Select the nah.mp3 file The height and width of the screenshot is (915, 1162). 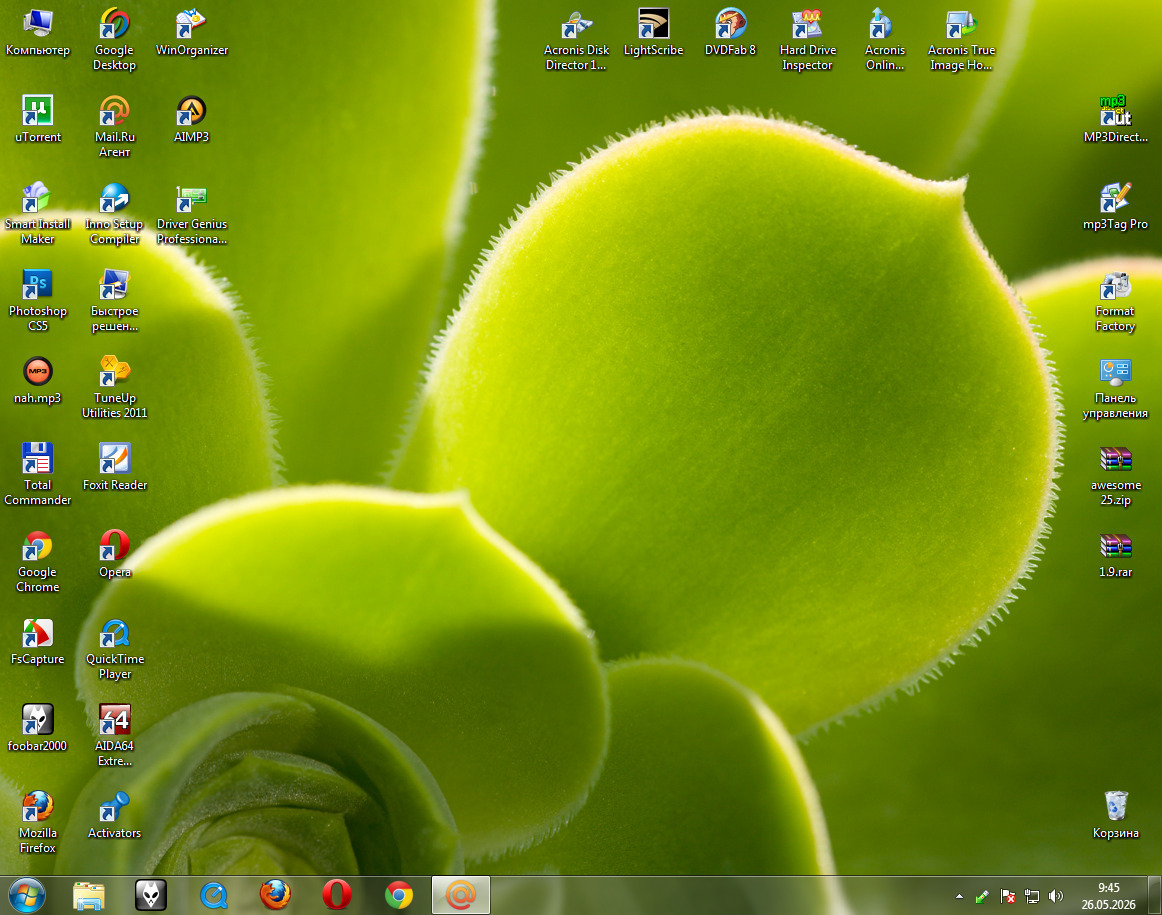[38, 381]
